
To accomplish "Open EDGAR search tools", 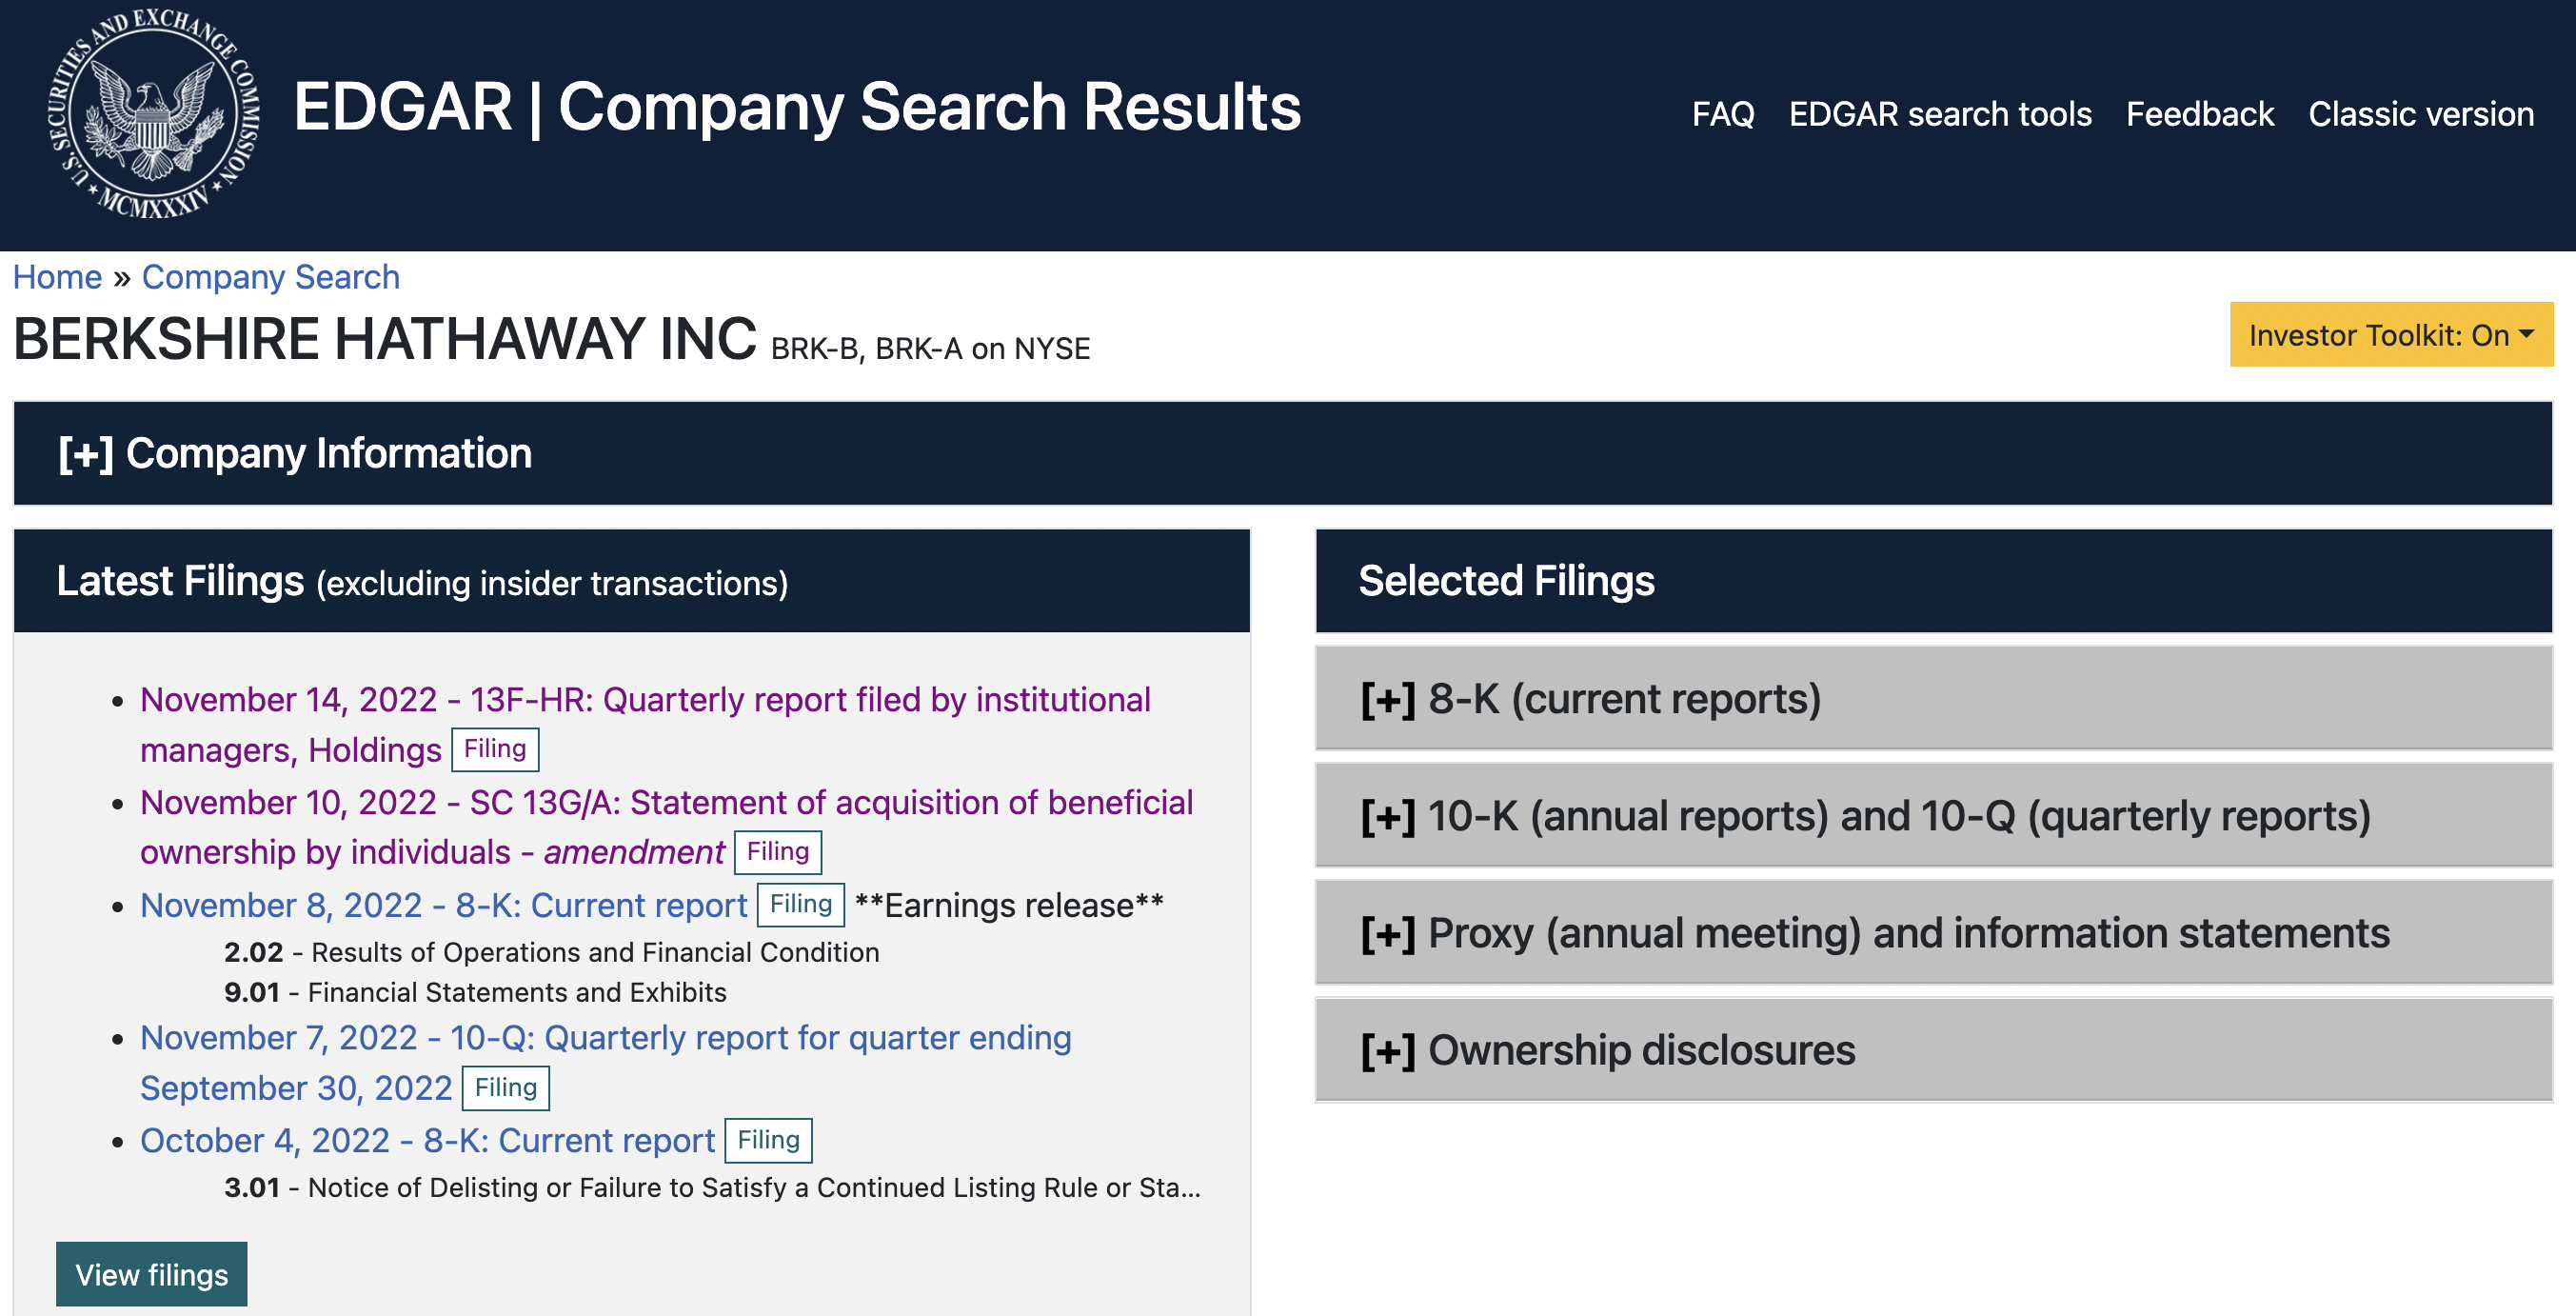I will click(1939, 114).
